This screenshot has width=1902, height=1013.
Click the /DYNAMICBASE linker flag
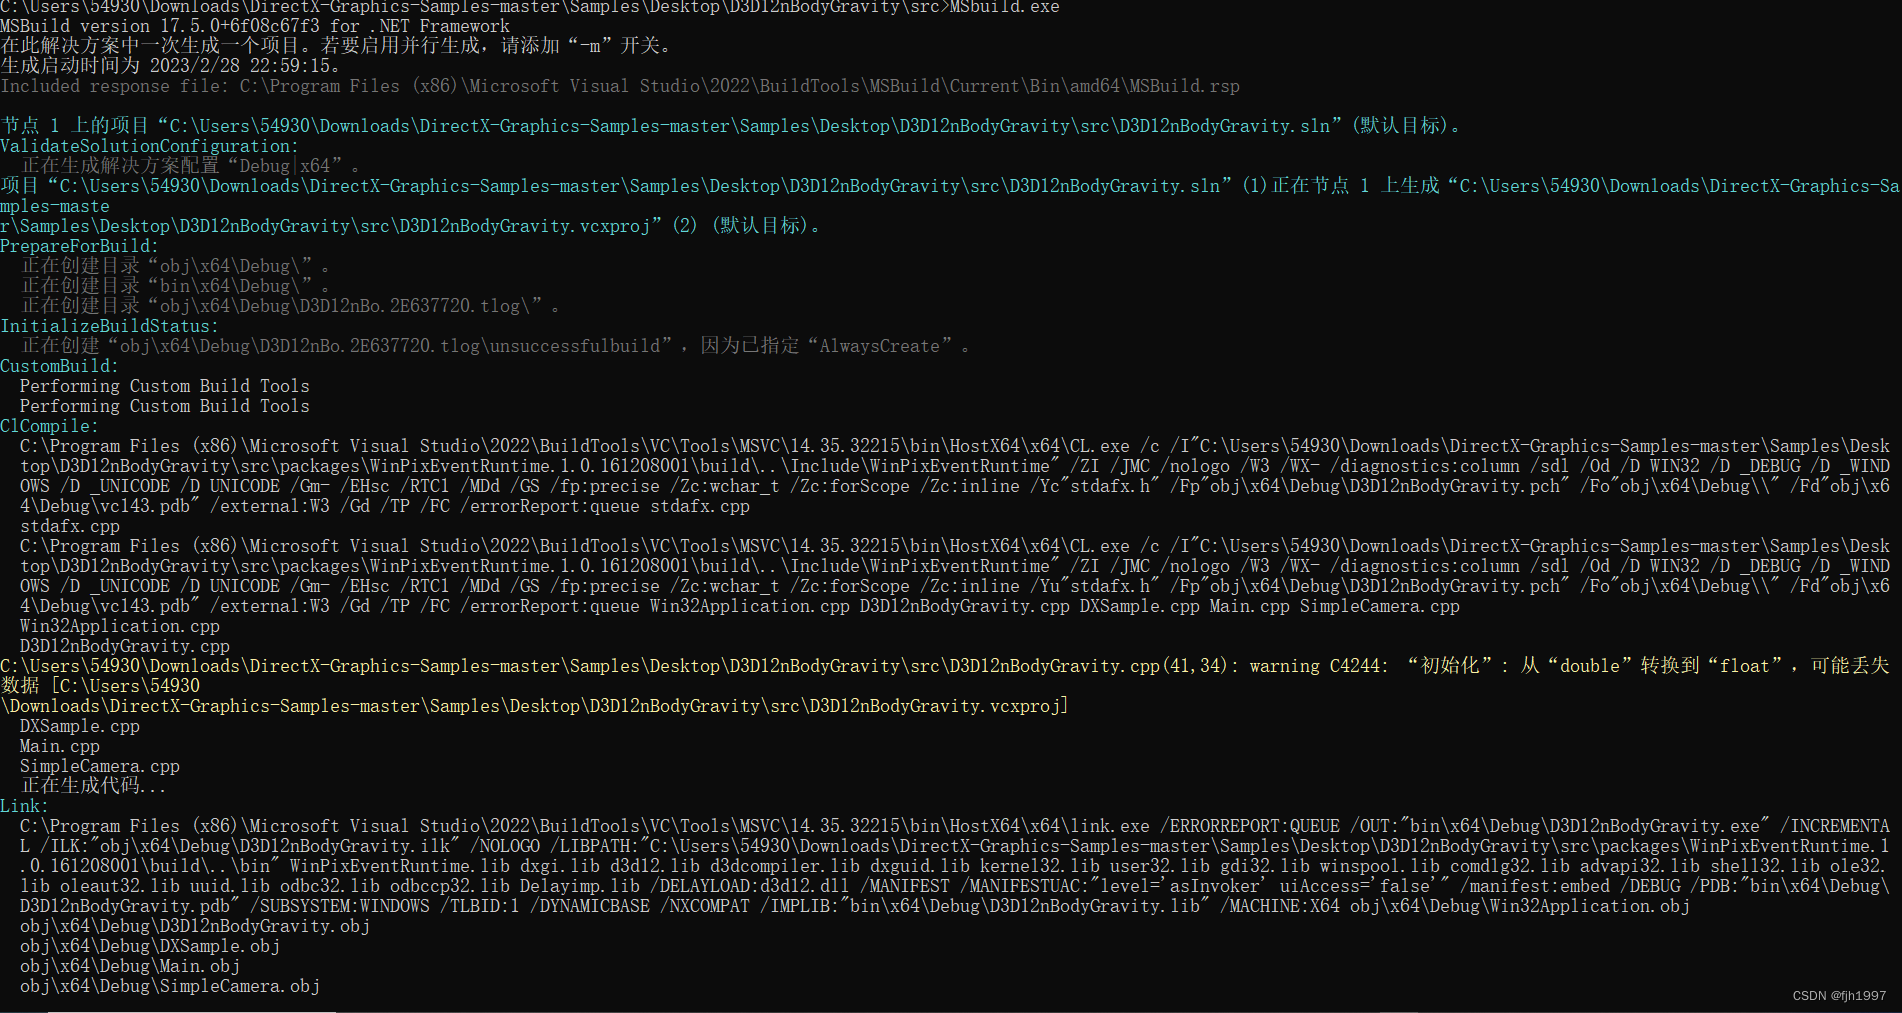[x=590, y=906]
